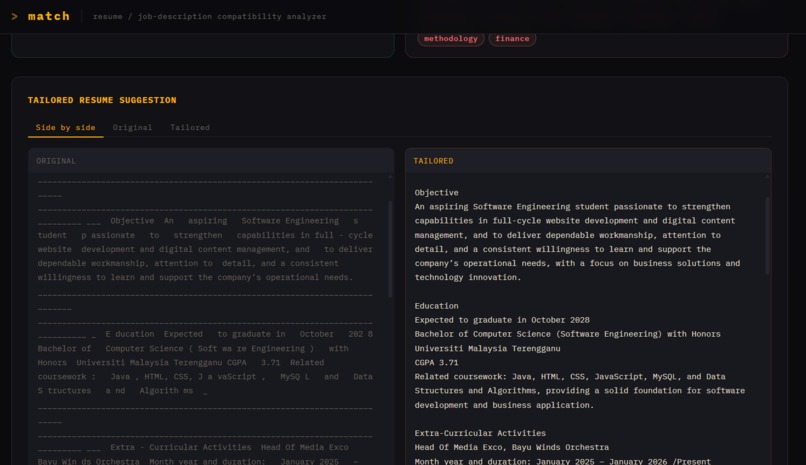Click 'Month year and duration' line in Tailored
Image resolution: width=806 pixels, height=465 pixels.
[x=563, y=461]
